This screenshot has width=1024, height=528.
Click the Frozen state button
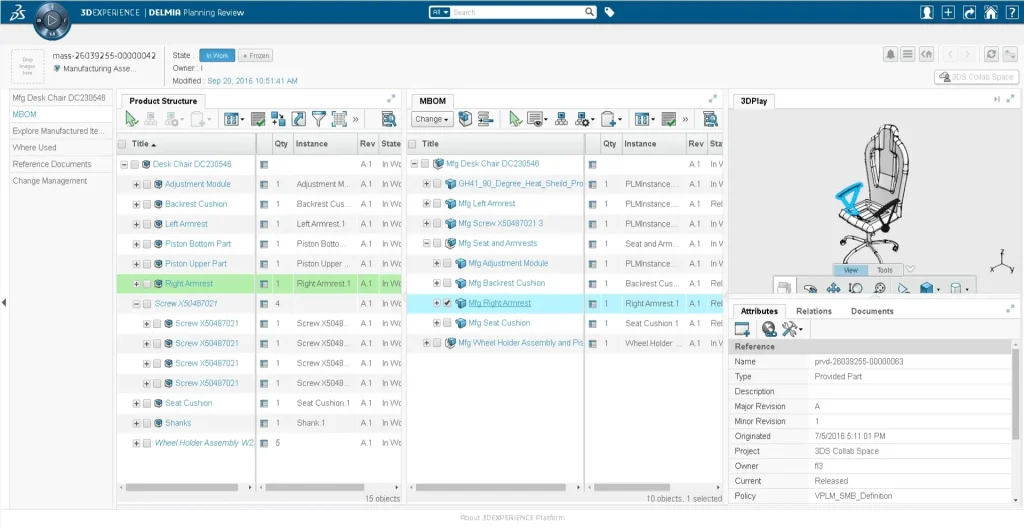[x=256, y=56]
